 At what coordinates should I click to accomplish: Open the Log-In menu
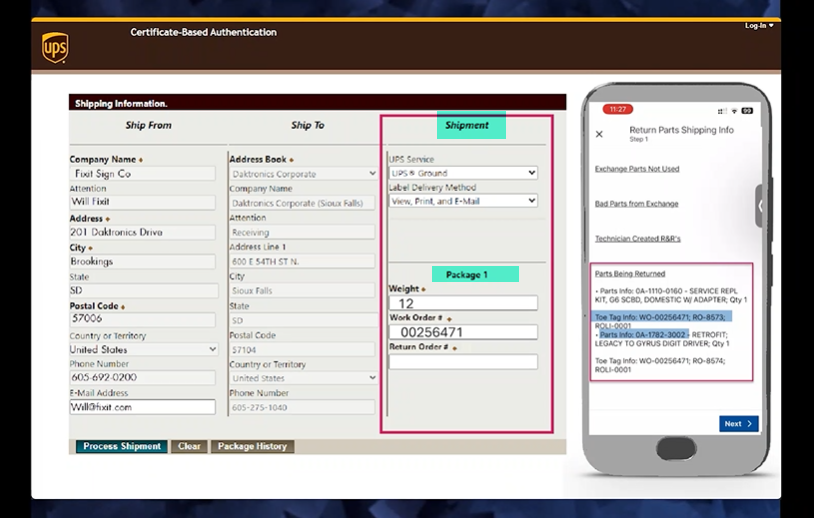(759, 25)
